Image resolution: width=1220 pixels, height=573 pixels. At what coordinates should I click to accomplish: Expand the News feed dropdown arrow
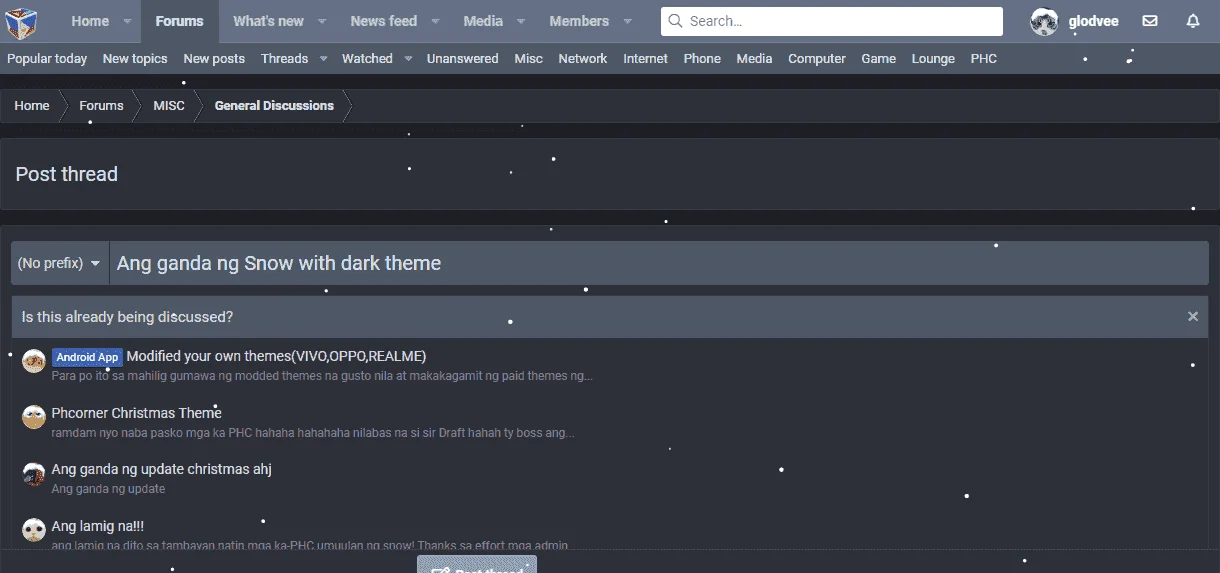click(435, 21)
